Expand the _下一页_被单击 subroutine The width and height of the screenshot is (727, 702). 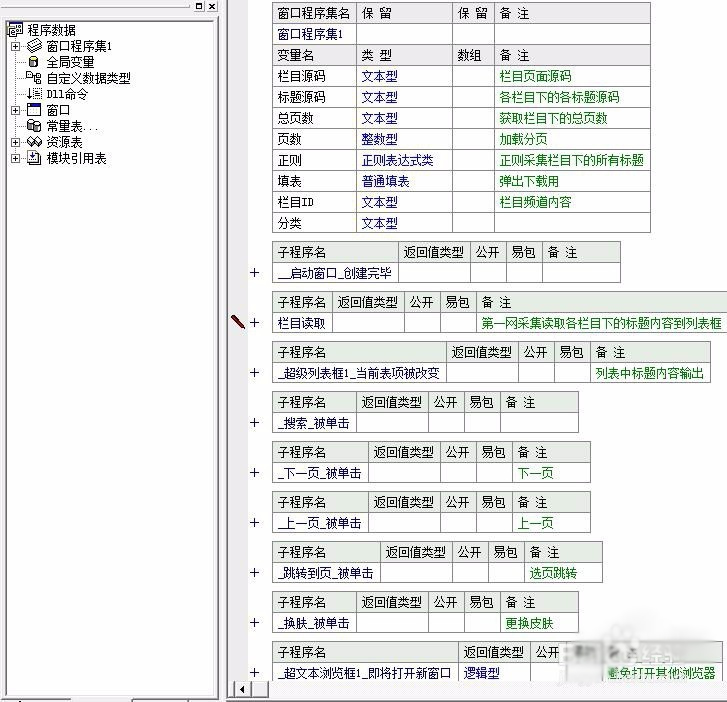(254, 473)
